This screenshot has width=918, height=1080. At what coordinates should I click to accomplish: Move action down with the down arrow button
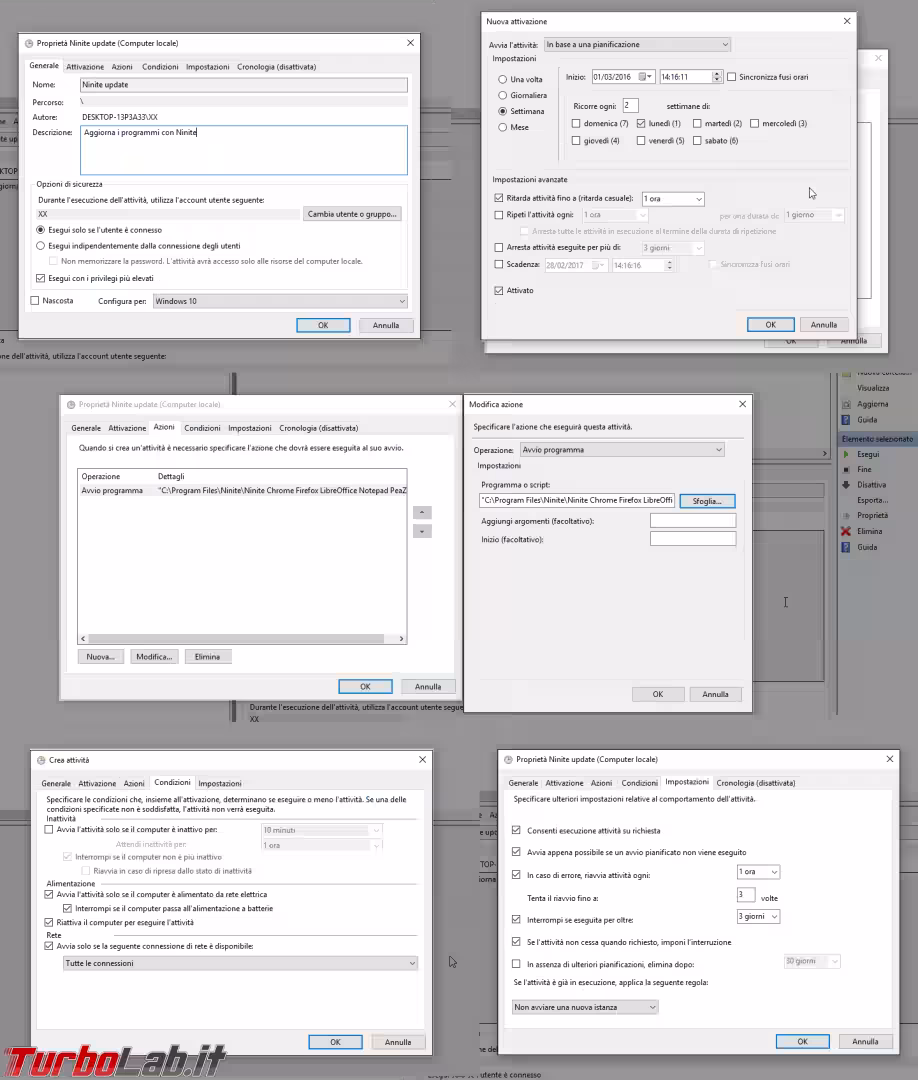pos(422,532)
